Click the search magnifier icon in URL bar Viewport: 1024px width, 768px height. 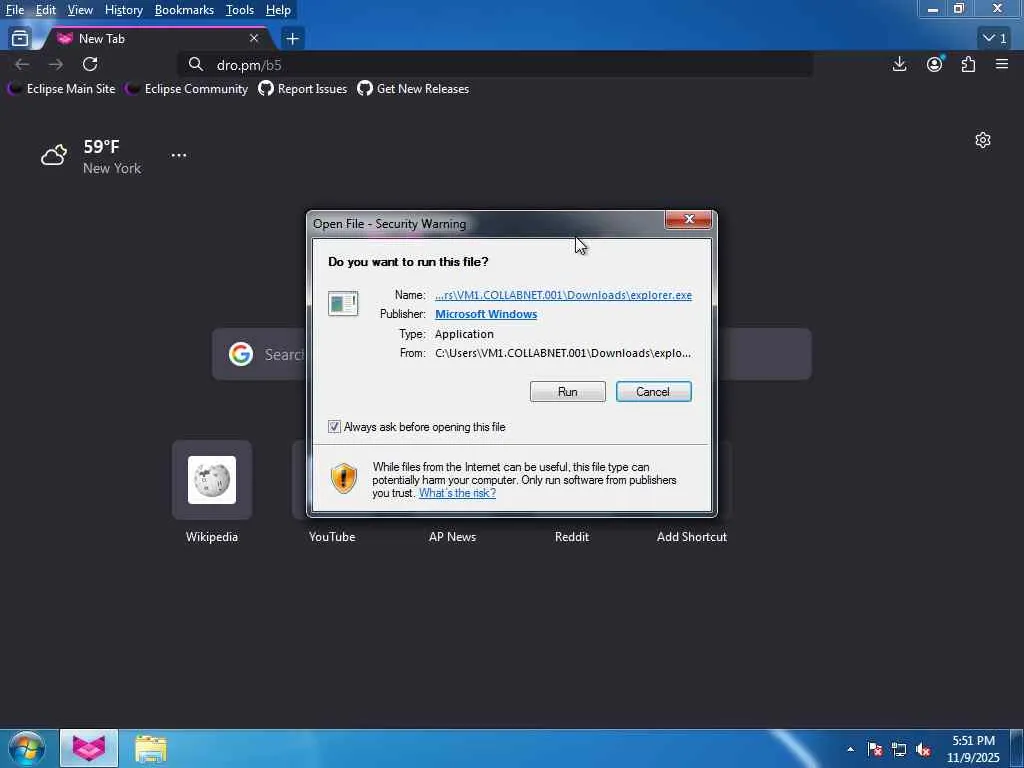pos(195,65)
